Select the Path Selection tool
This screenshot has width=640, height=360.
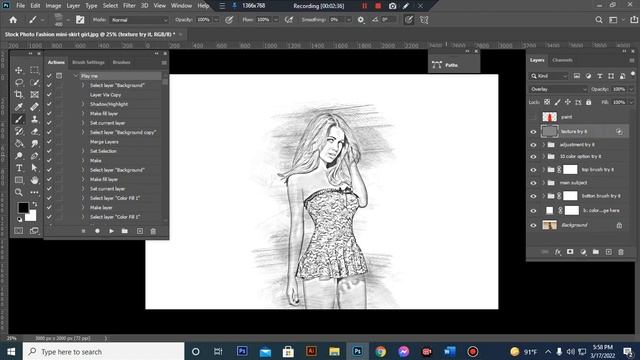pos(34,168)
